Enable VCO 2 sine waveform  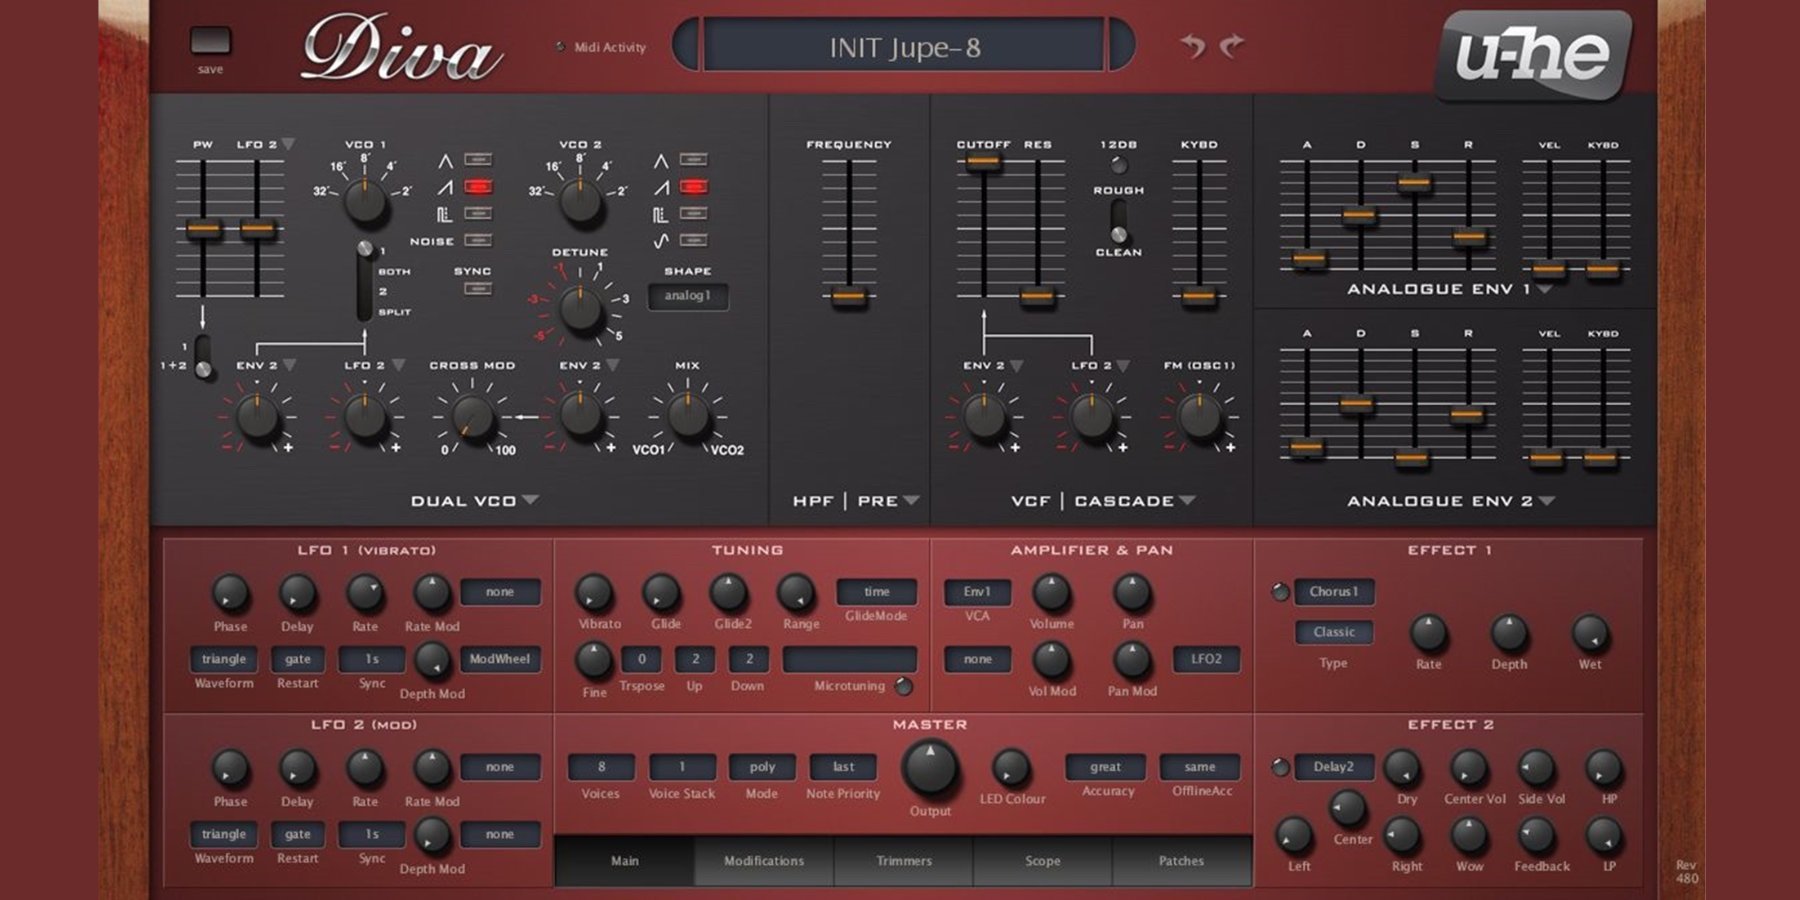click(693, 241)
